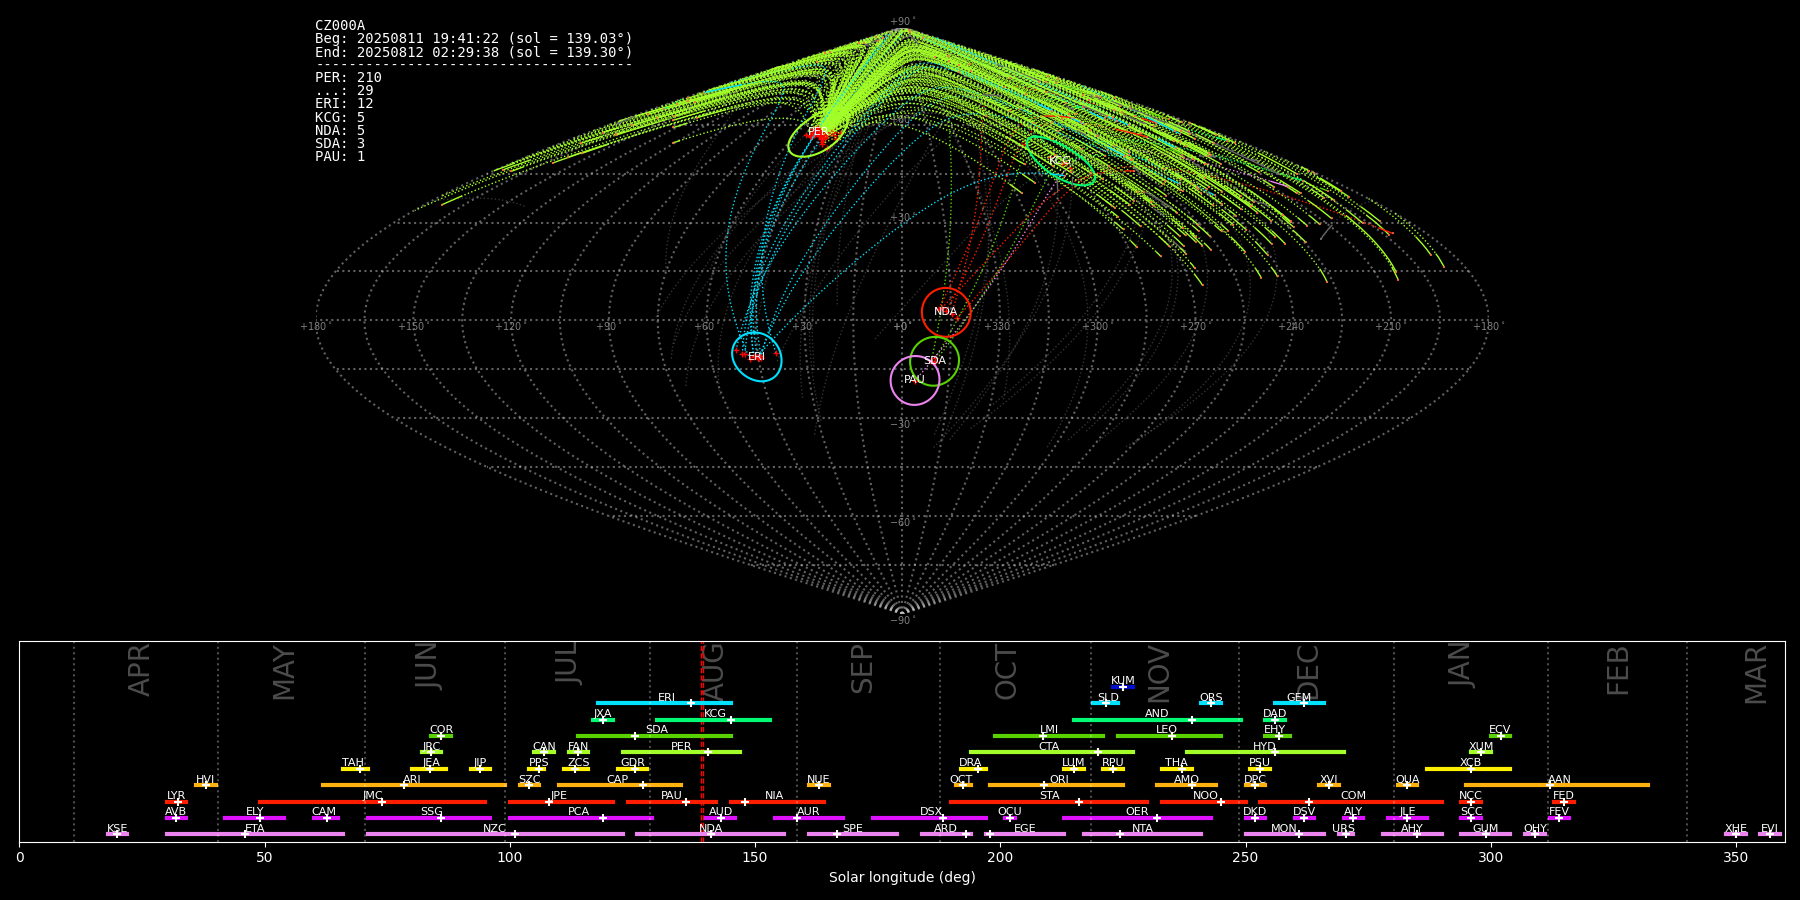Screen dimensions: 1800x900
Task: Click the legend entry KCG: 5
Action: [340, 117]
